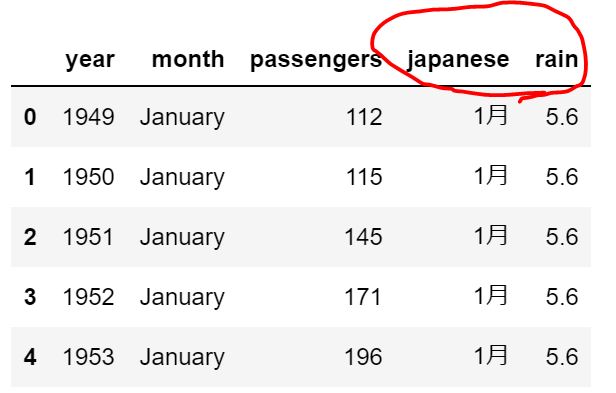
Task: Click the year column header
Action: (x=90, y=60)
